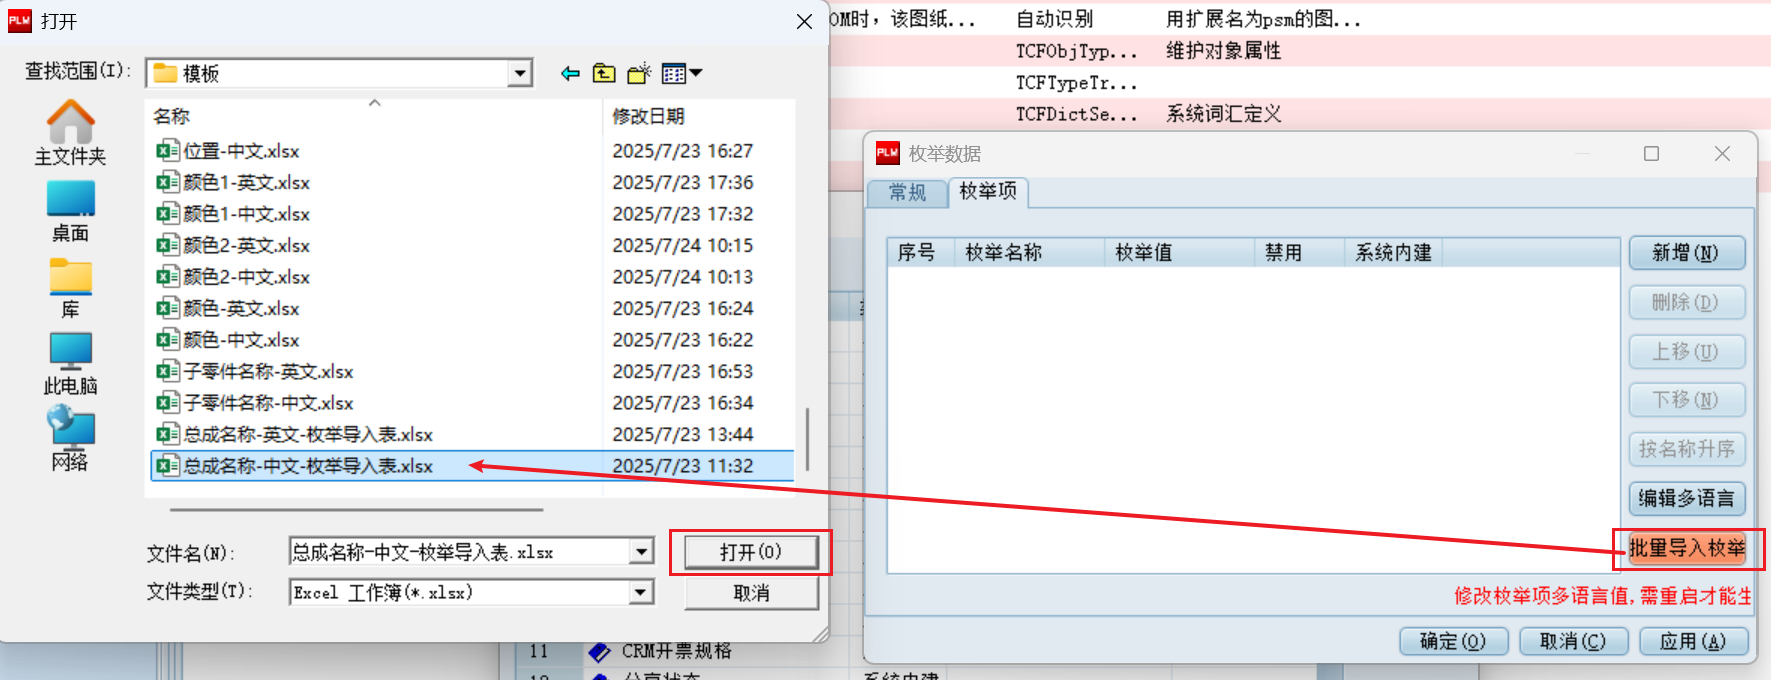This screenshot has width=1771, height=680.
Task: Click the 打开(O) button
Action: 751,552
